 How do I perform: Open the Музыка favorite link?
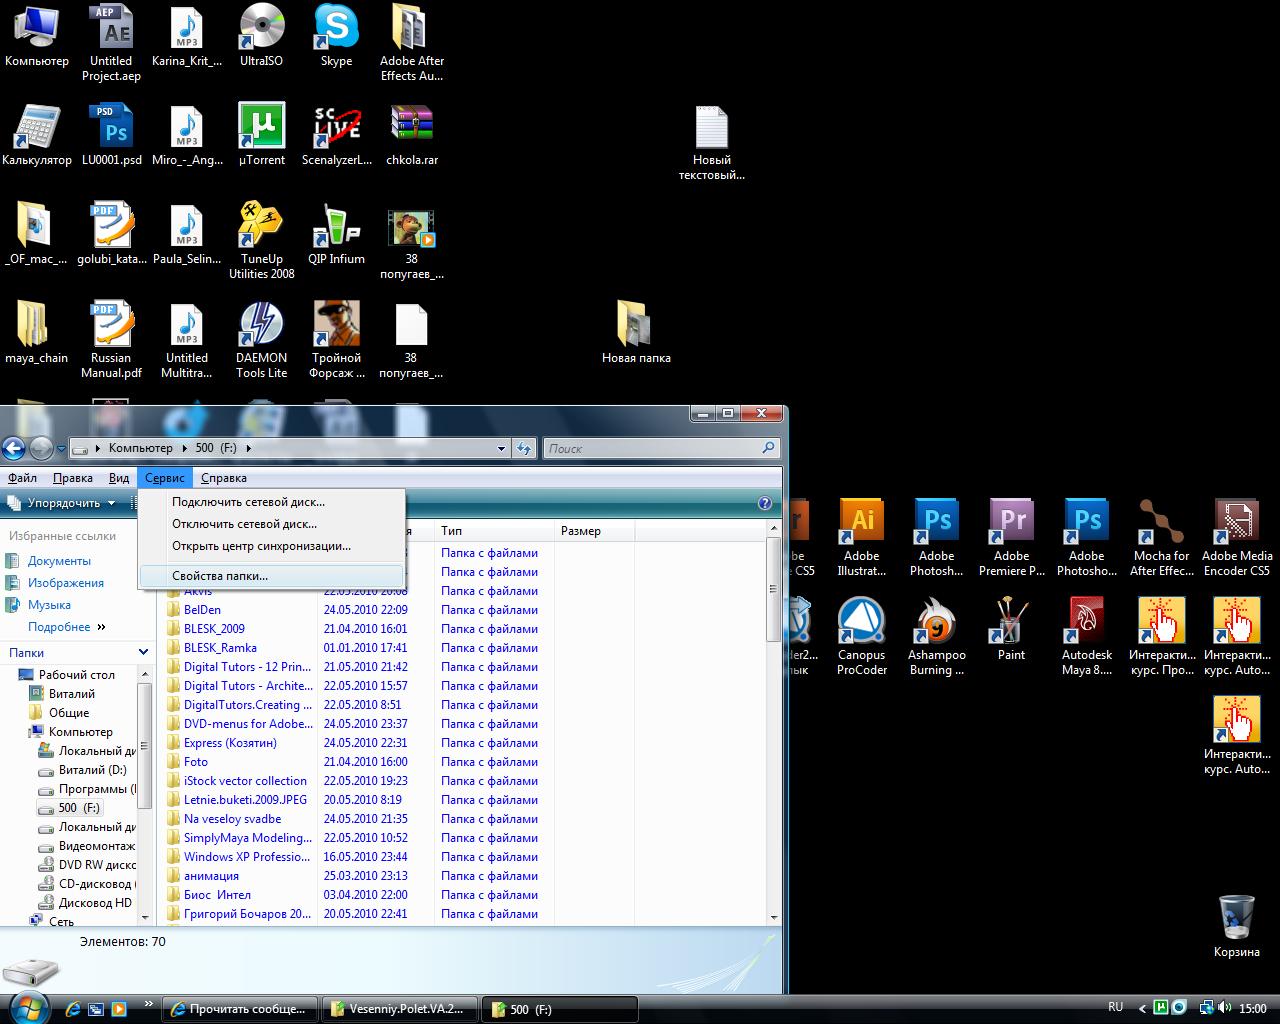49,605
